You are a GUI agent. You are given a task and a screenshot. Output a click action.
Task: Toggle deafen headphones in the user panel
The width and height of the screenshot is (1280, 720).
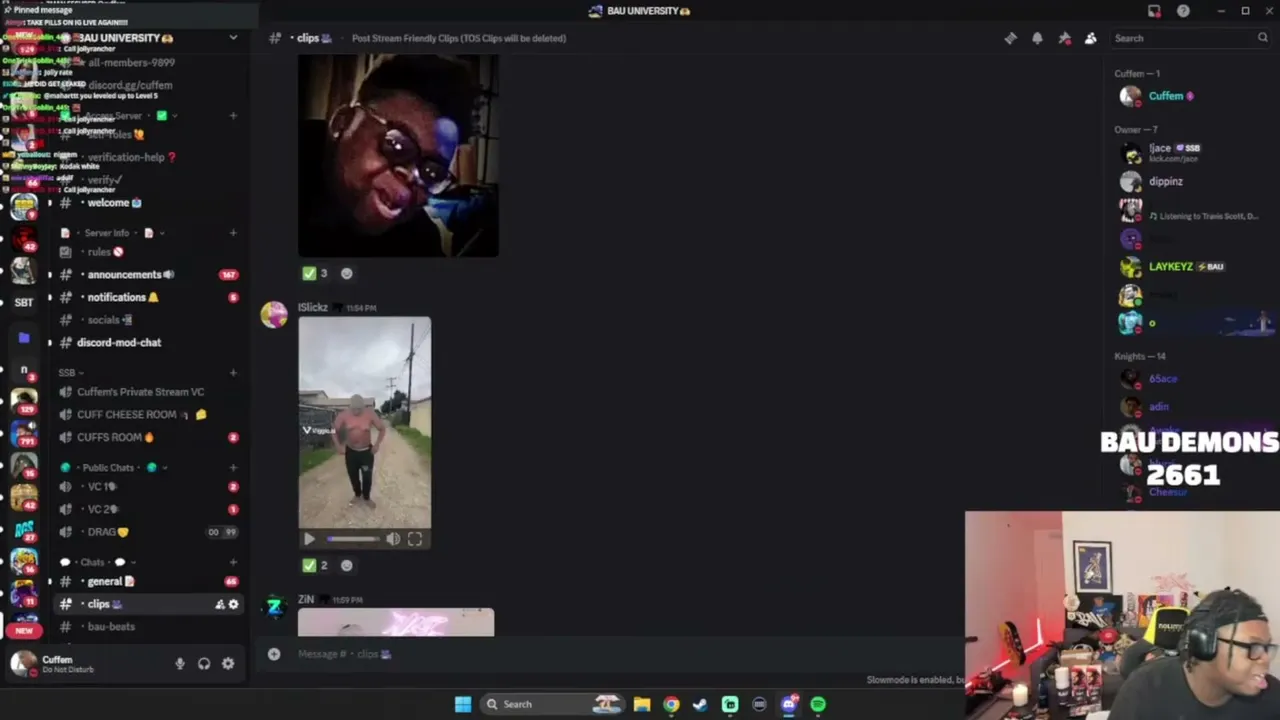coord(204,663)
